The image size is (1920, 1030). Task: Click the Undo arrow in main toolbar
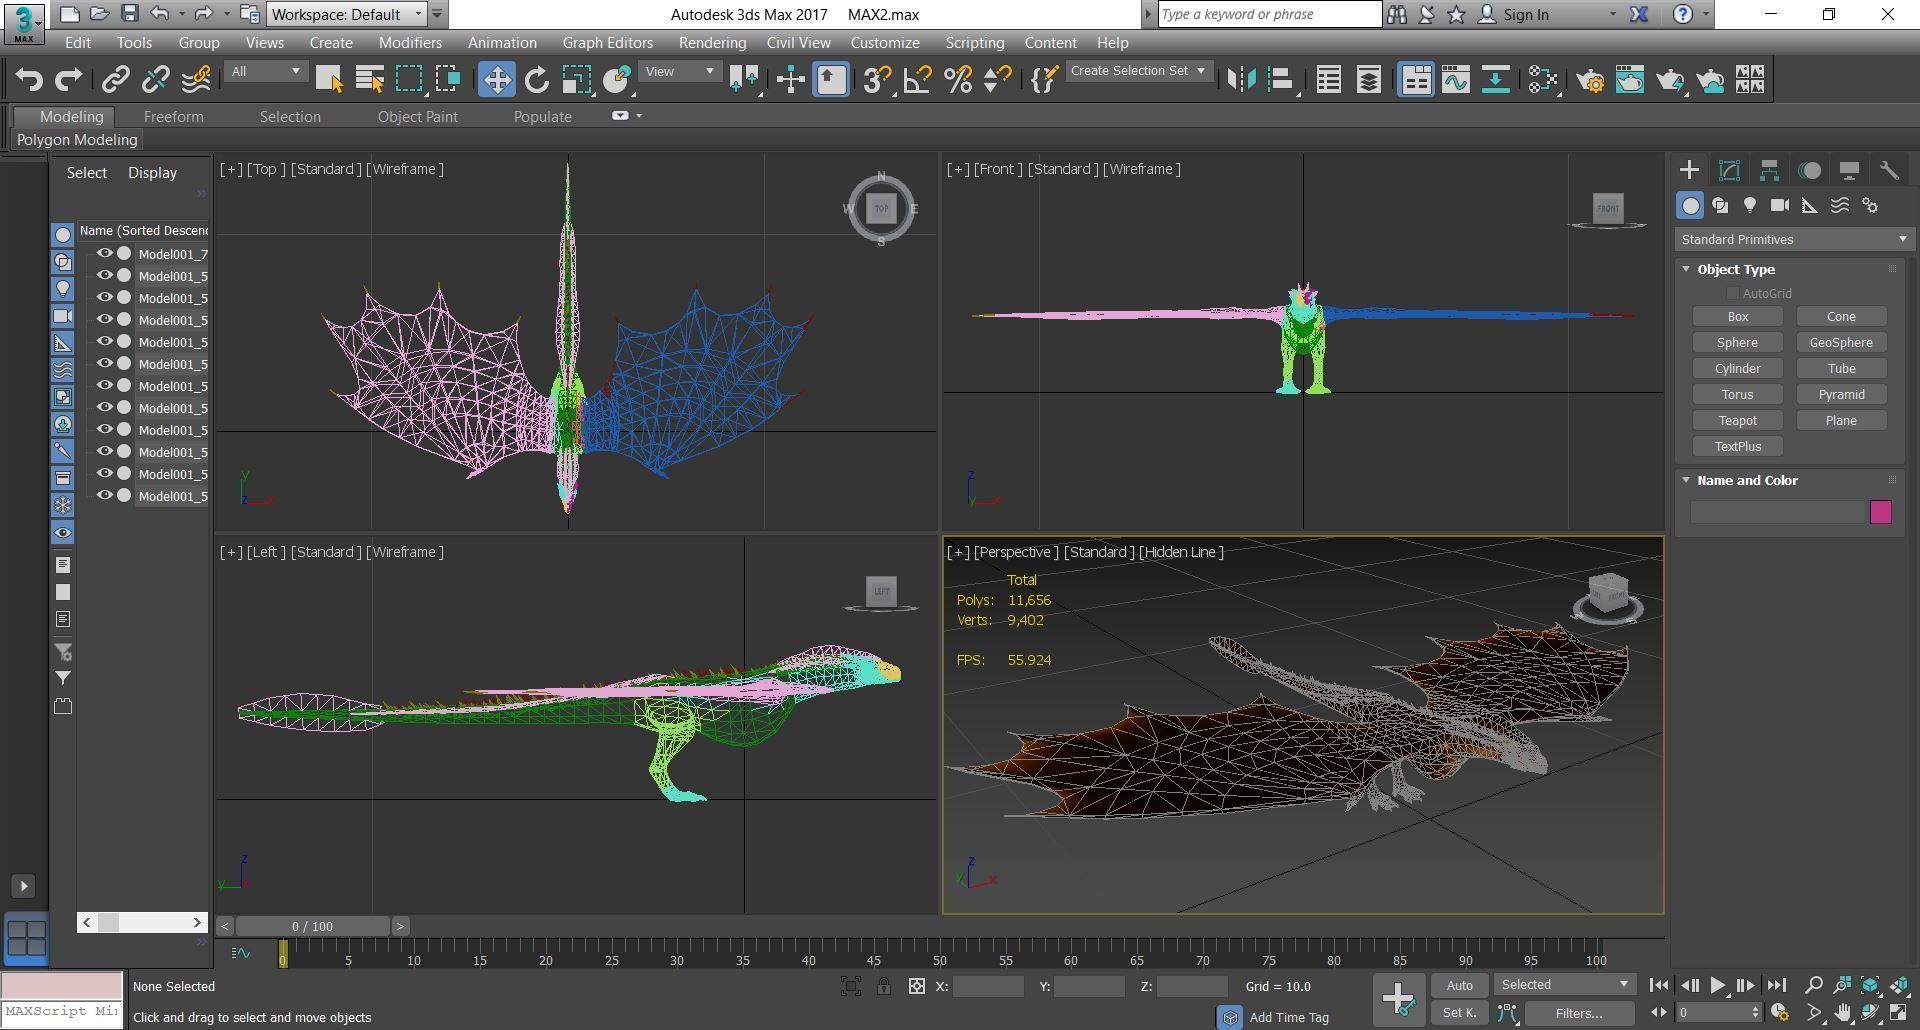(29, 80)
